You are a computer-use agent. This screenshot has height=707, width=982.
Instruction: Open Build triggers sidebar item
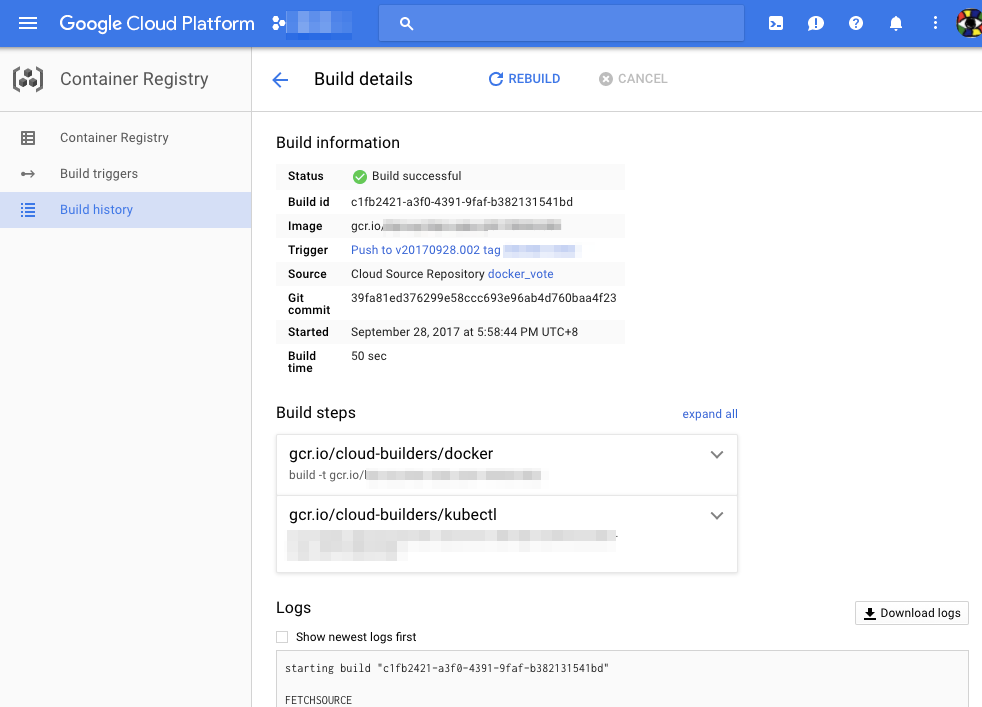125,174
